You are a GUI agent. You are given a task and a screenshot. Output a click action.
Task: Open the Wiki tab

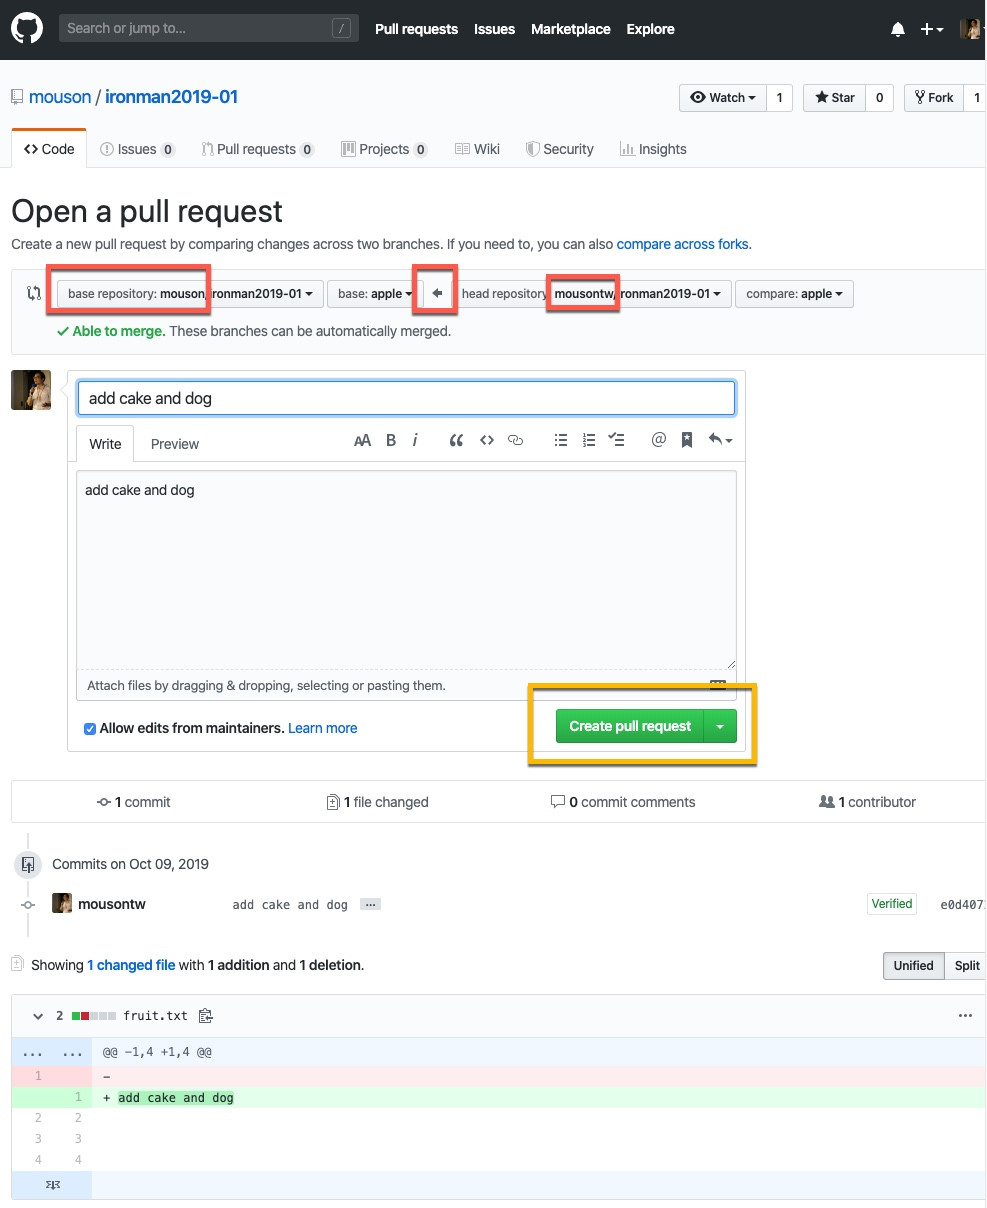[477, 149]
